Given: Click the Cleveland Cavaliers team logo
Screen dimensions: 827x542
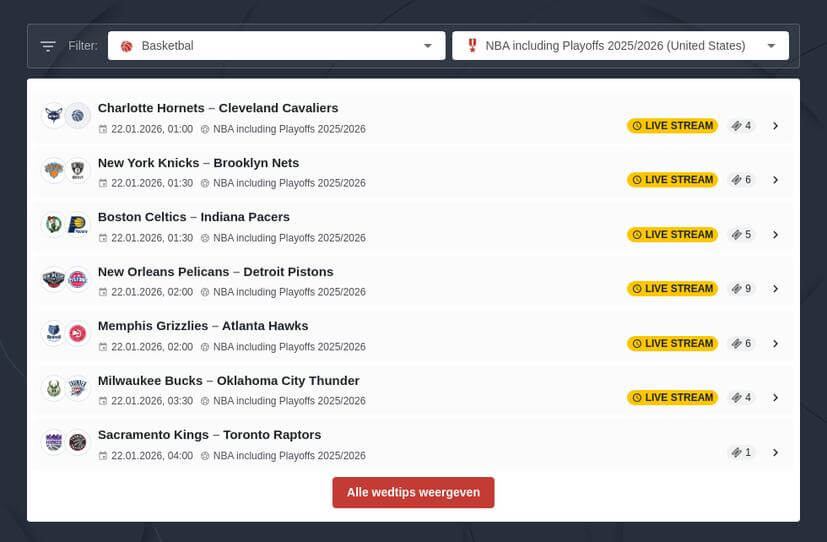Looking at the screenshot, I should (x=78, y=115).
